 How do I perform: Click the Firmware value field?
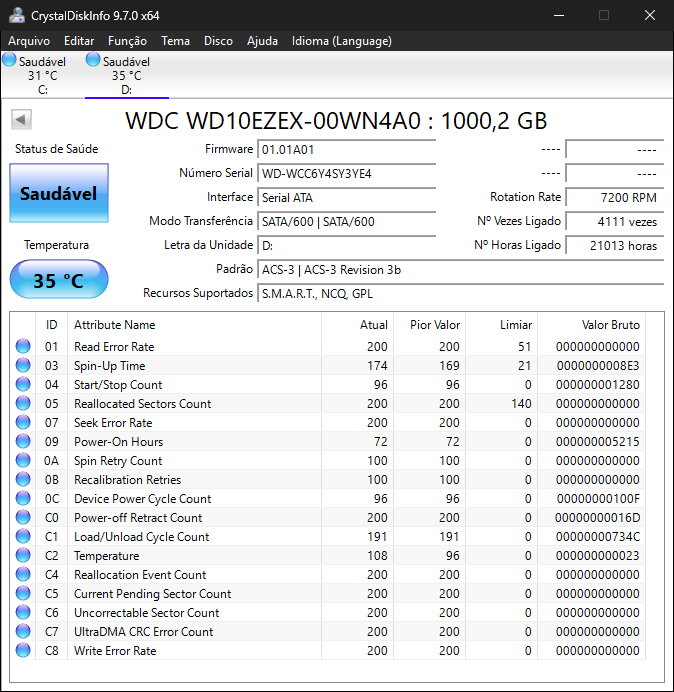[x=346, y=149]
